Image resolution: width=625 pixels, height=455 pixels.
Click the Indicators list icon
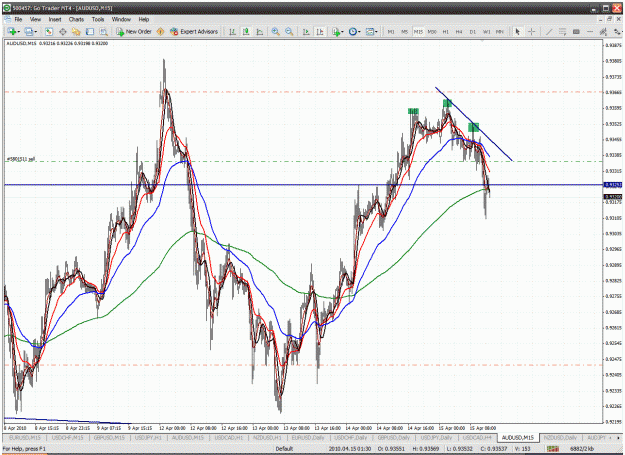336,31
